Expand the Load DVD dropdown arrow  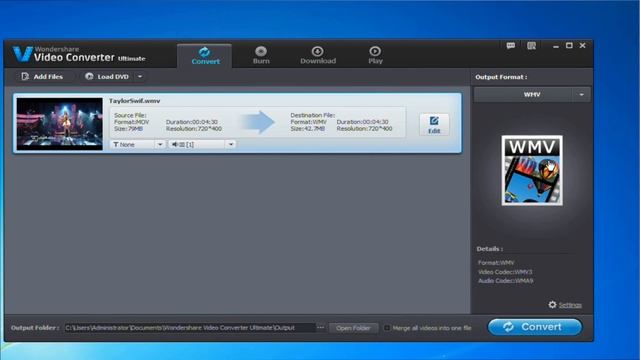[140, 77]
